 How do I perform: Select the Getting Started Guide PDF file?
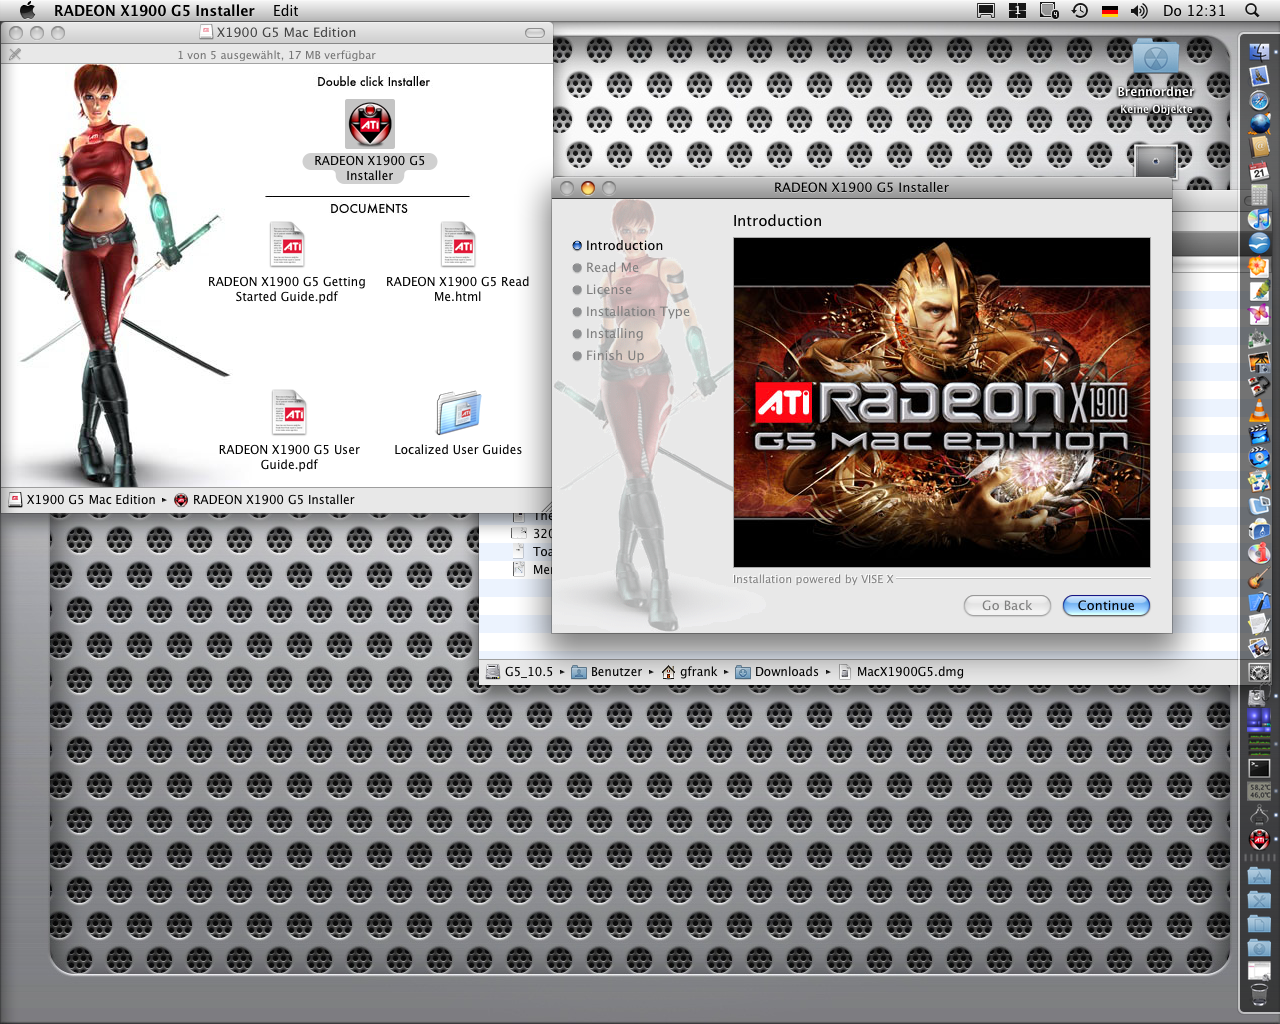point(287,246)
